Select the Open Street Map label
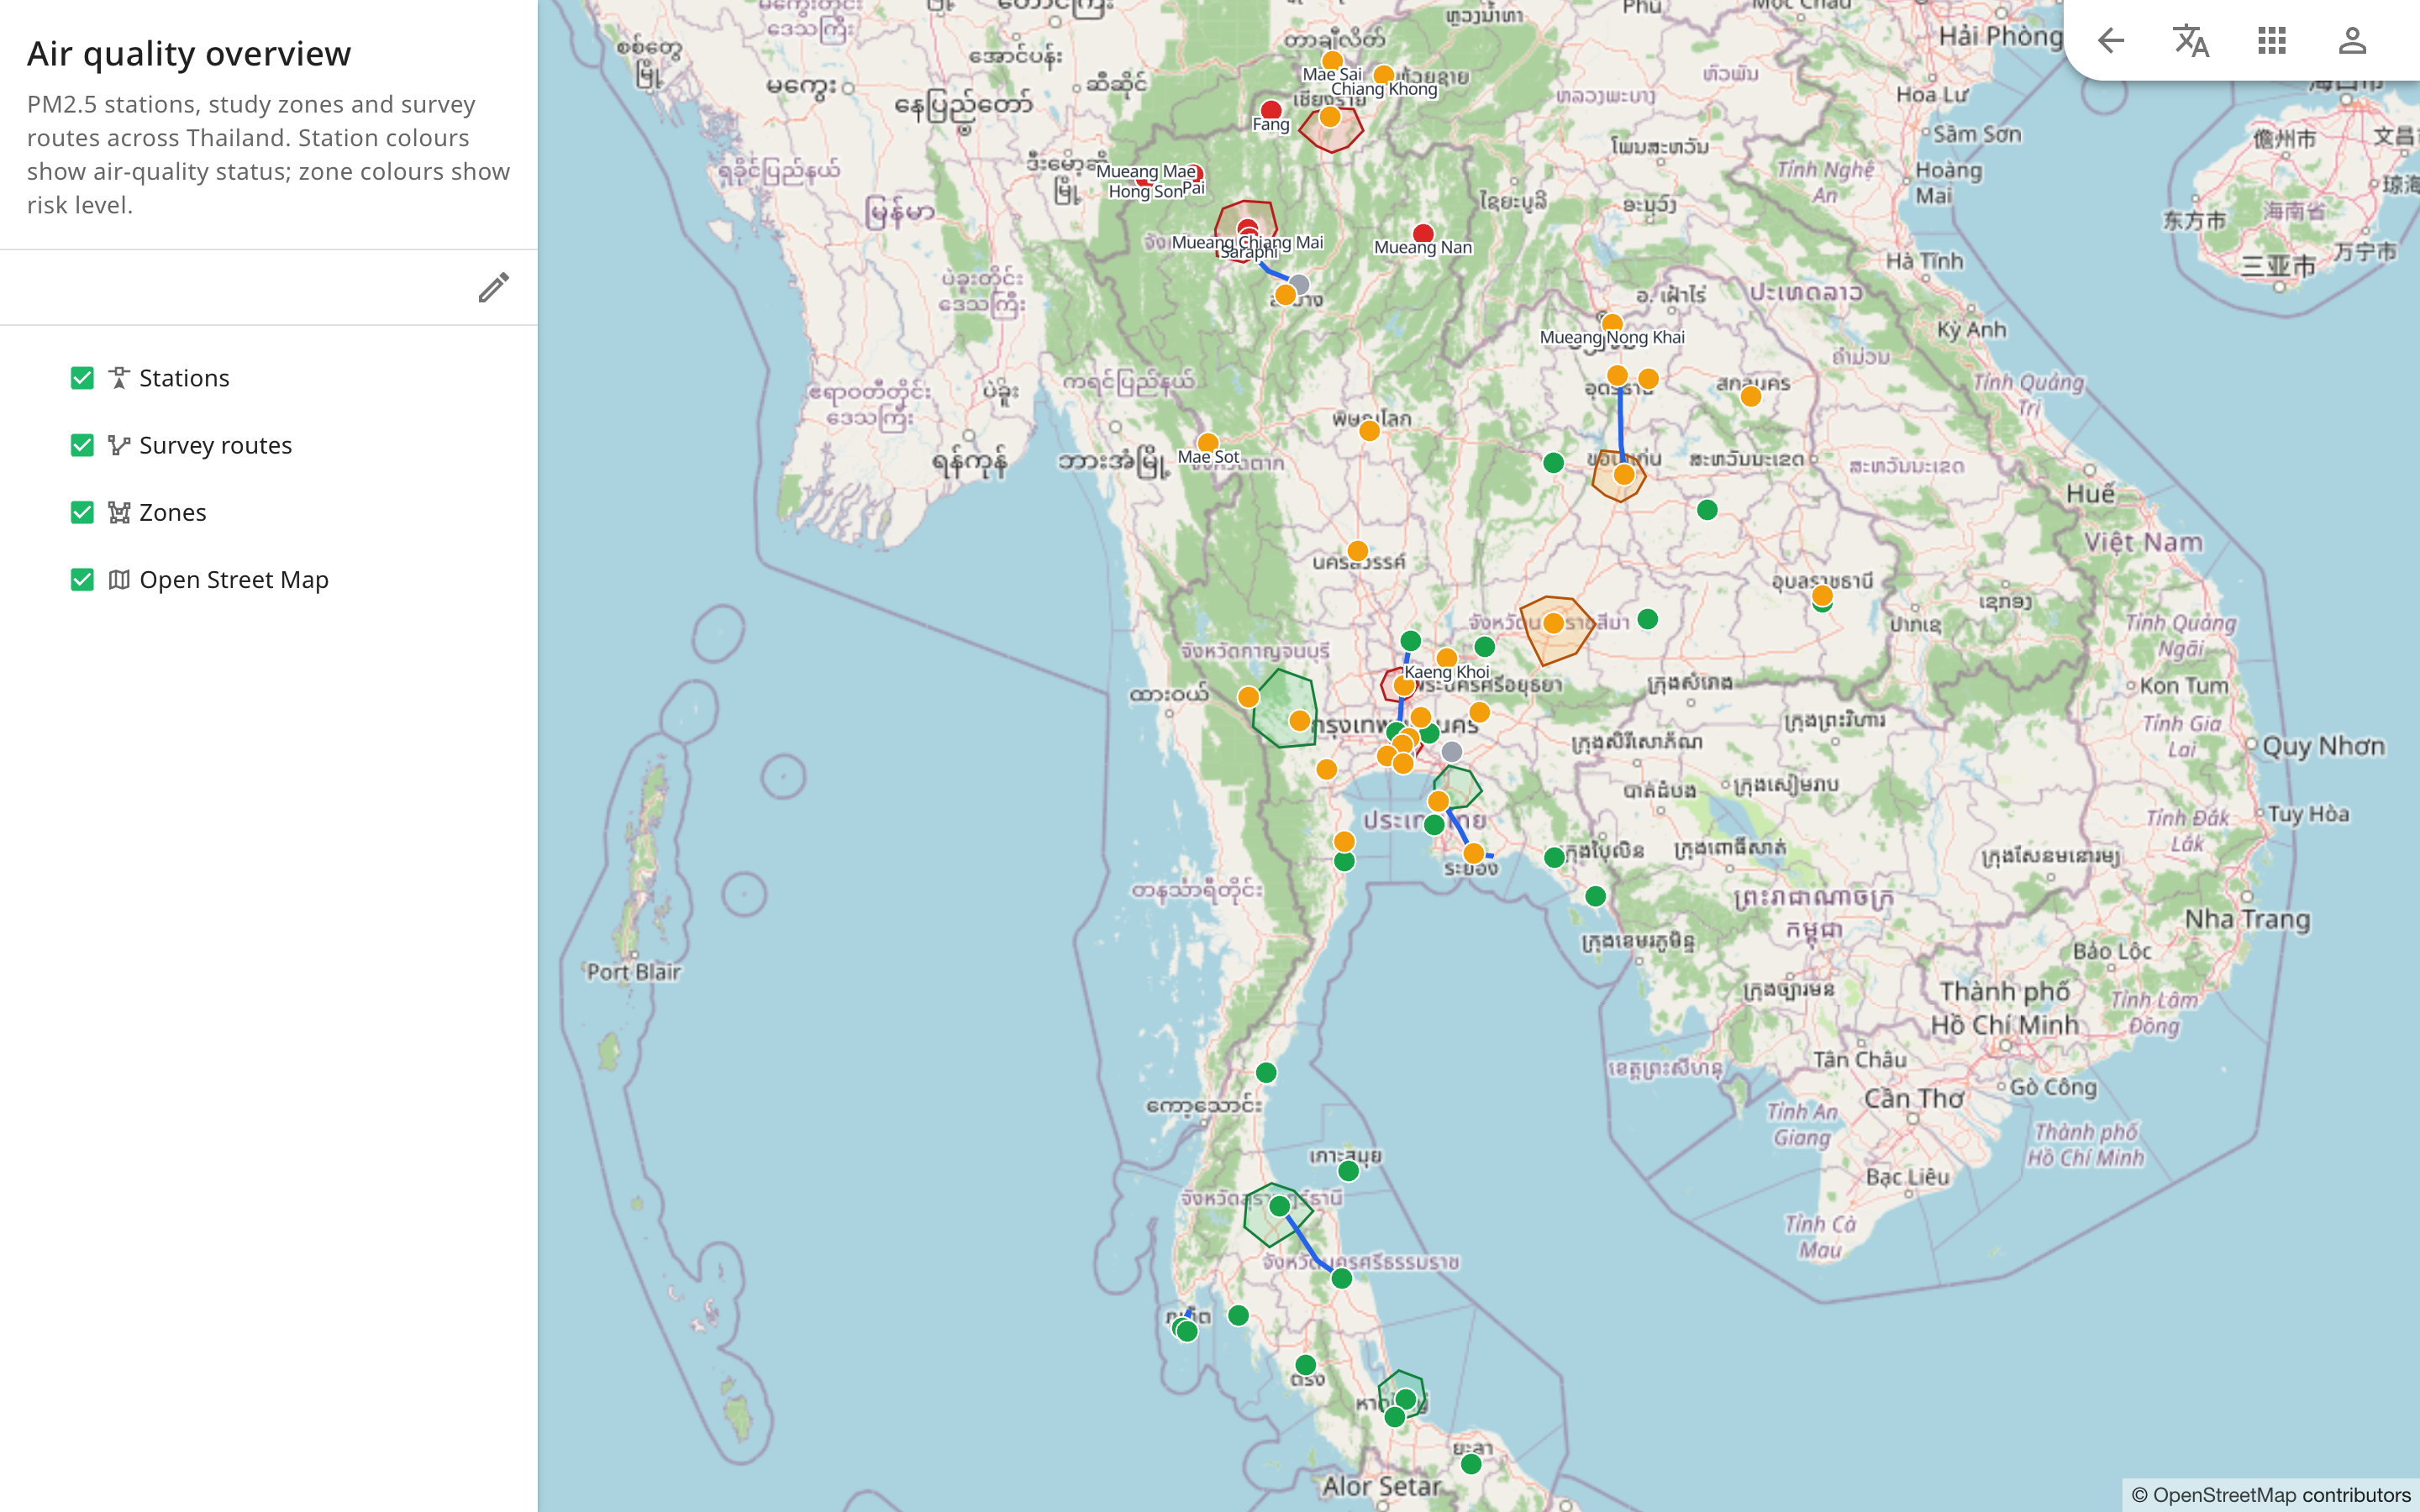This screenshot has height=1512, width=2420. 234,579
